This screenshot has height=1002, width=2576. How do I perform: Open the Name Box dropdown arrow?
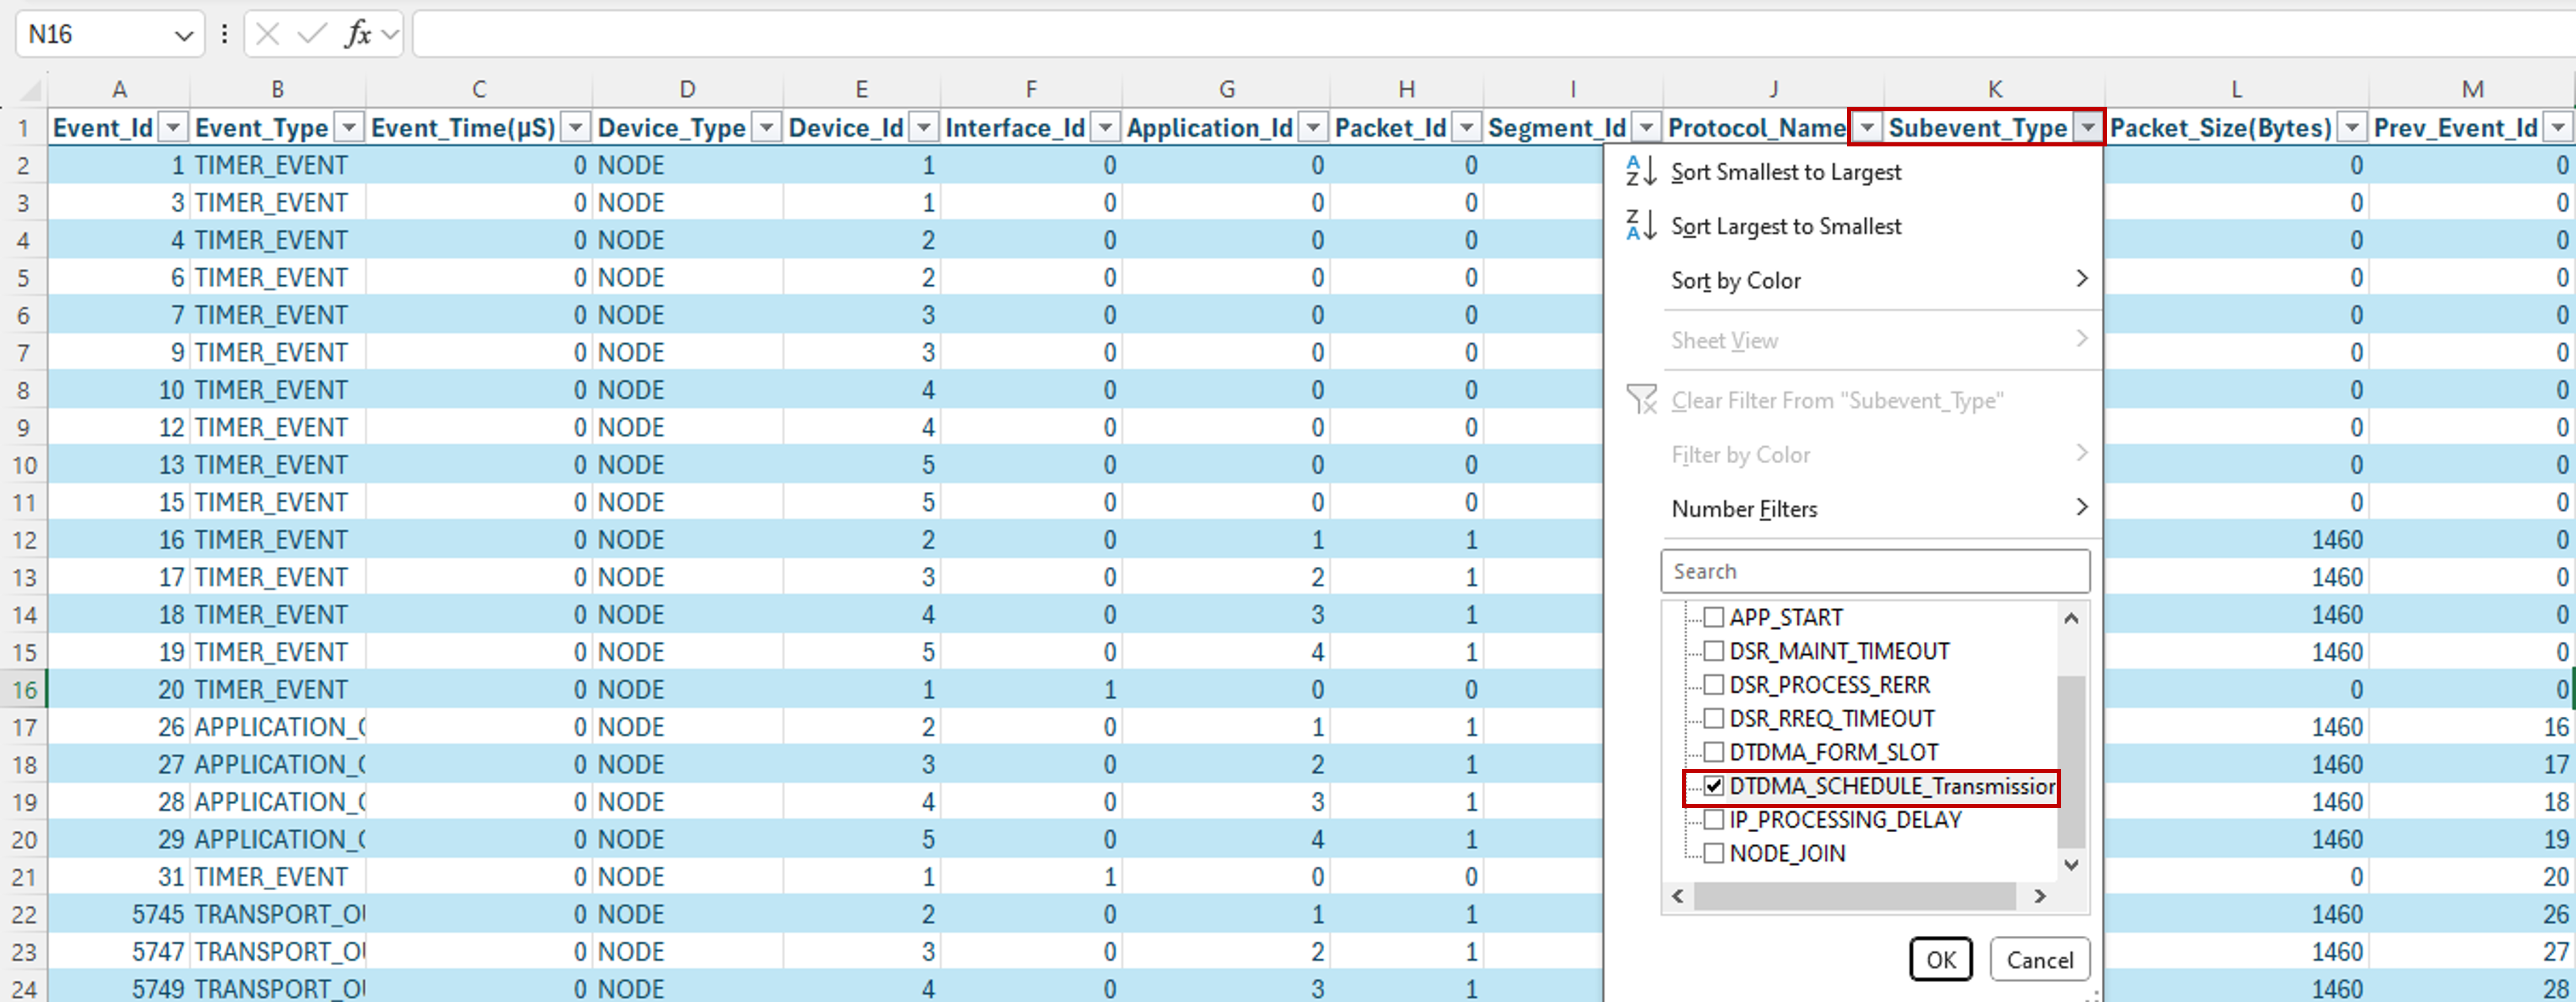tap(183, 36)
